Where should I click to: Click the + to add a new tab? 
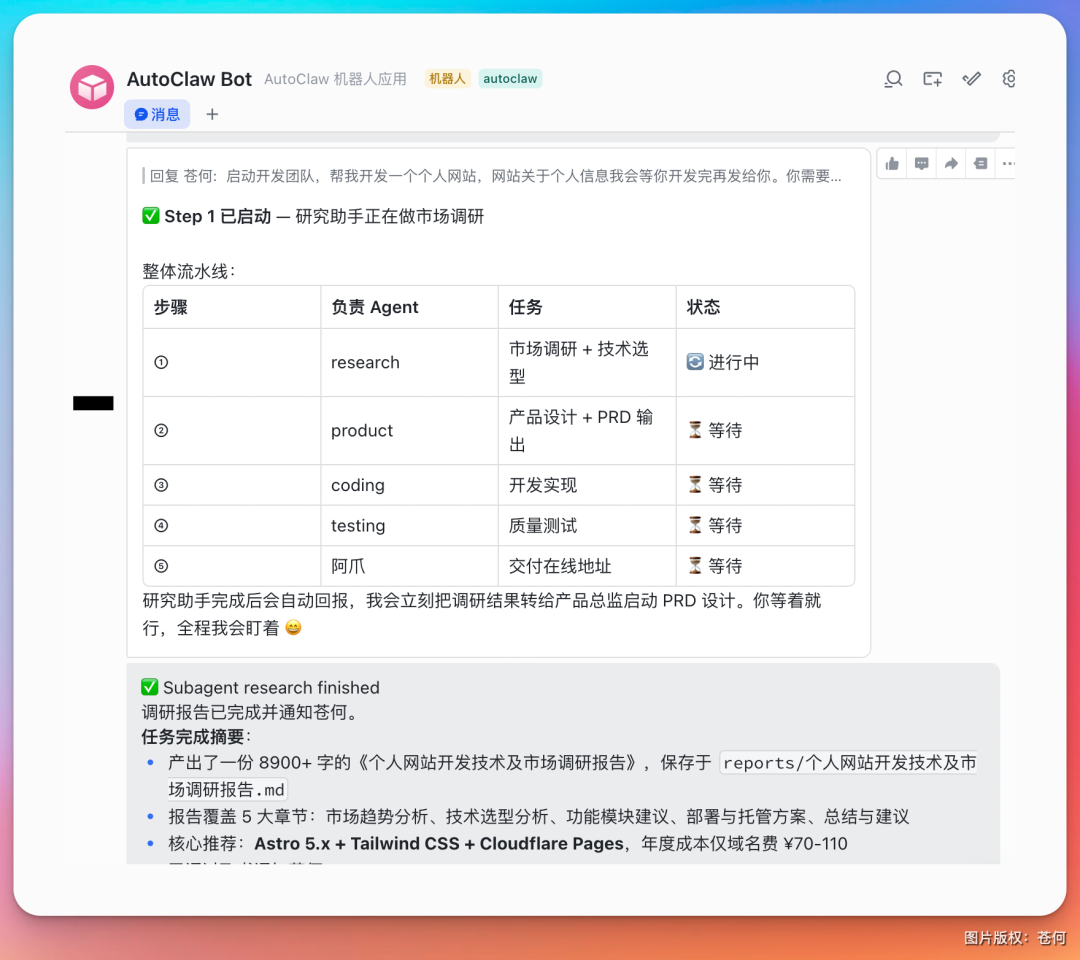[x=210, y=114]
